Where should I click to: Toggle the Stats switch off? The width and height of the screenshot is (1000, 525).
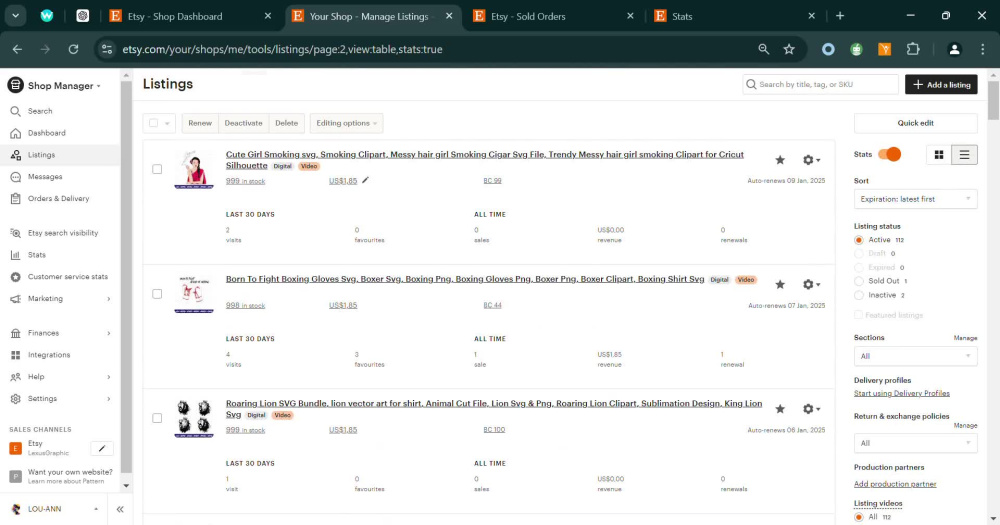(x=889, y=154)
